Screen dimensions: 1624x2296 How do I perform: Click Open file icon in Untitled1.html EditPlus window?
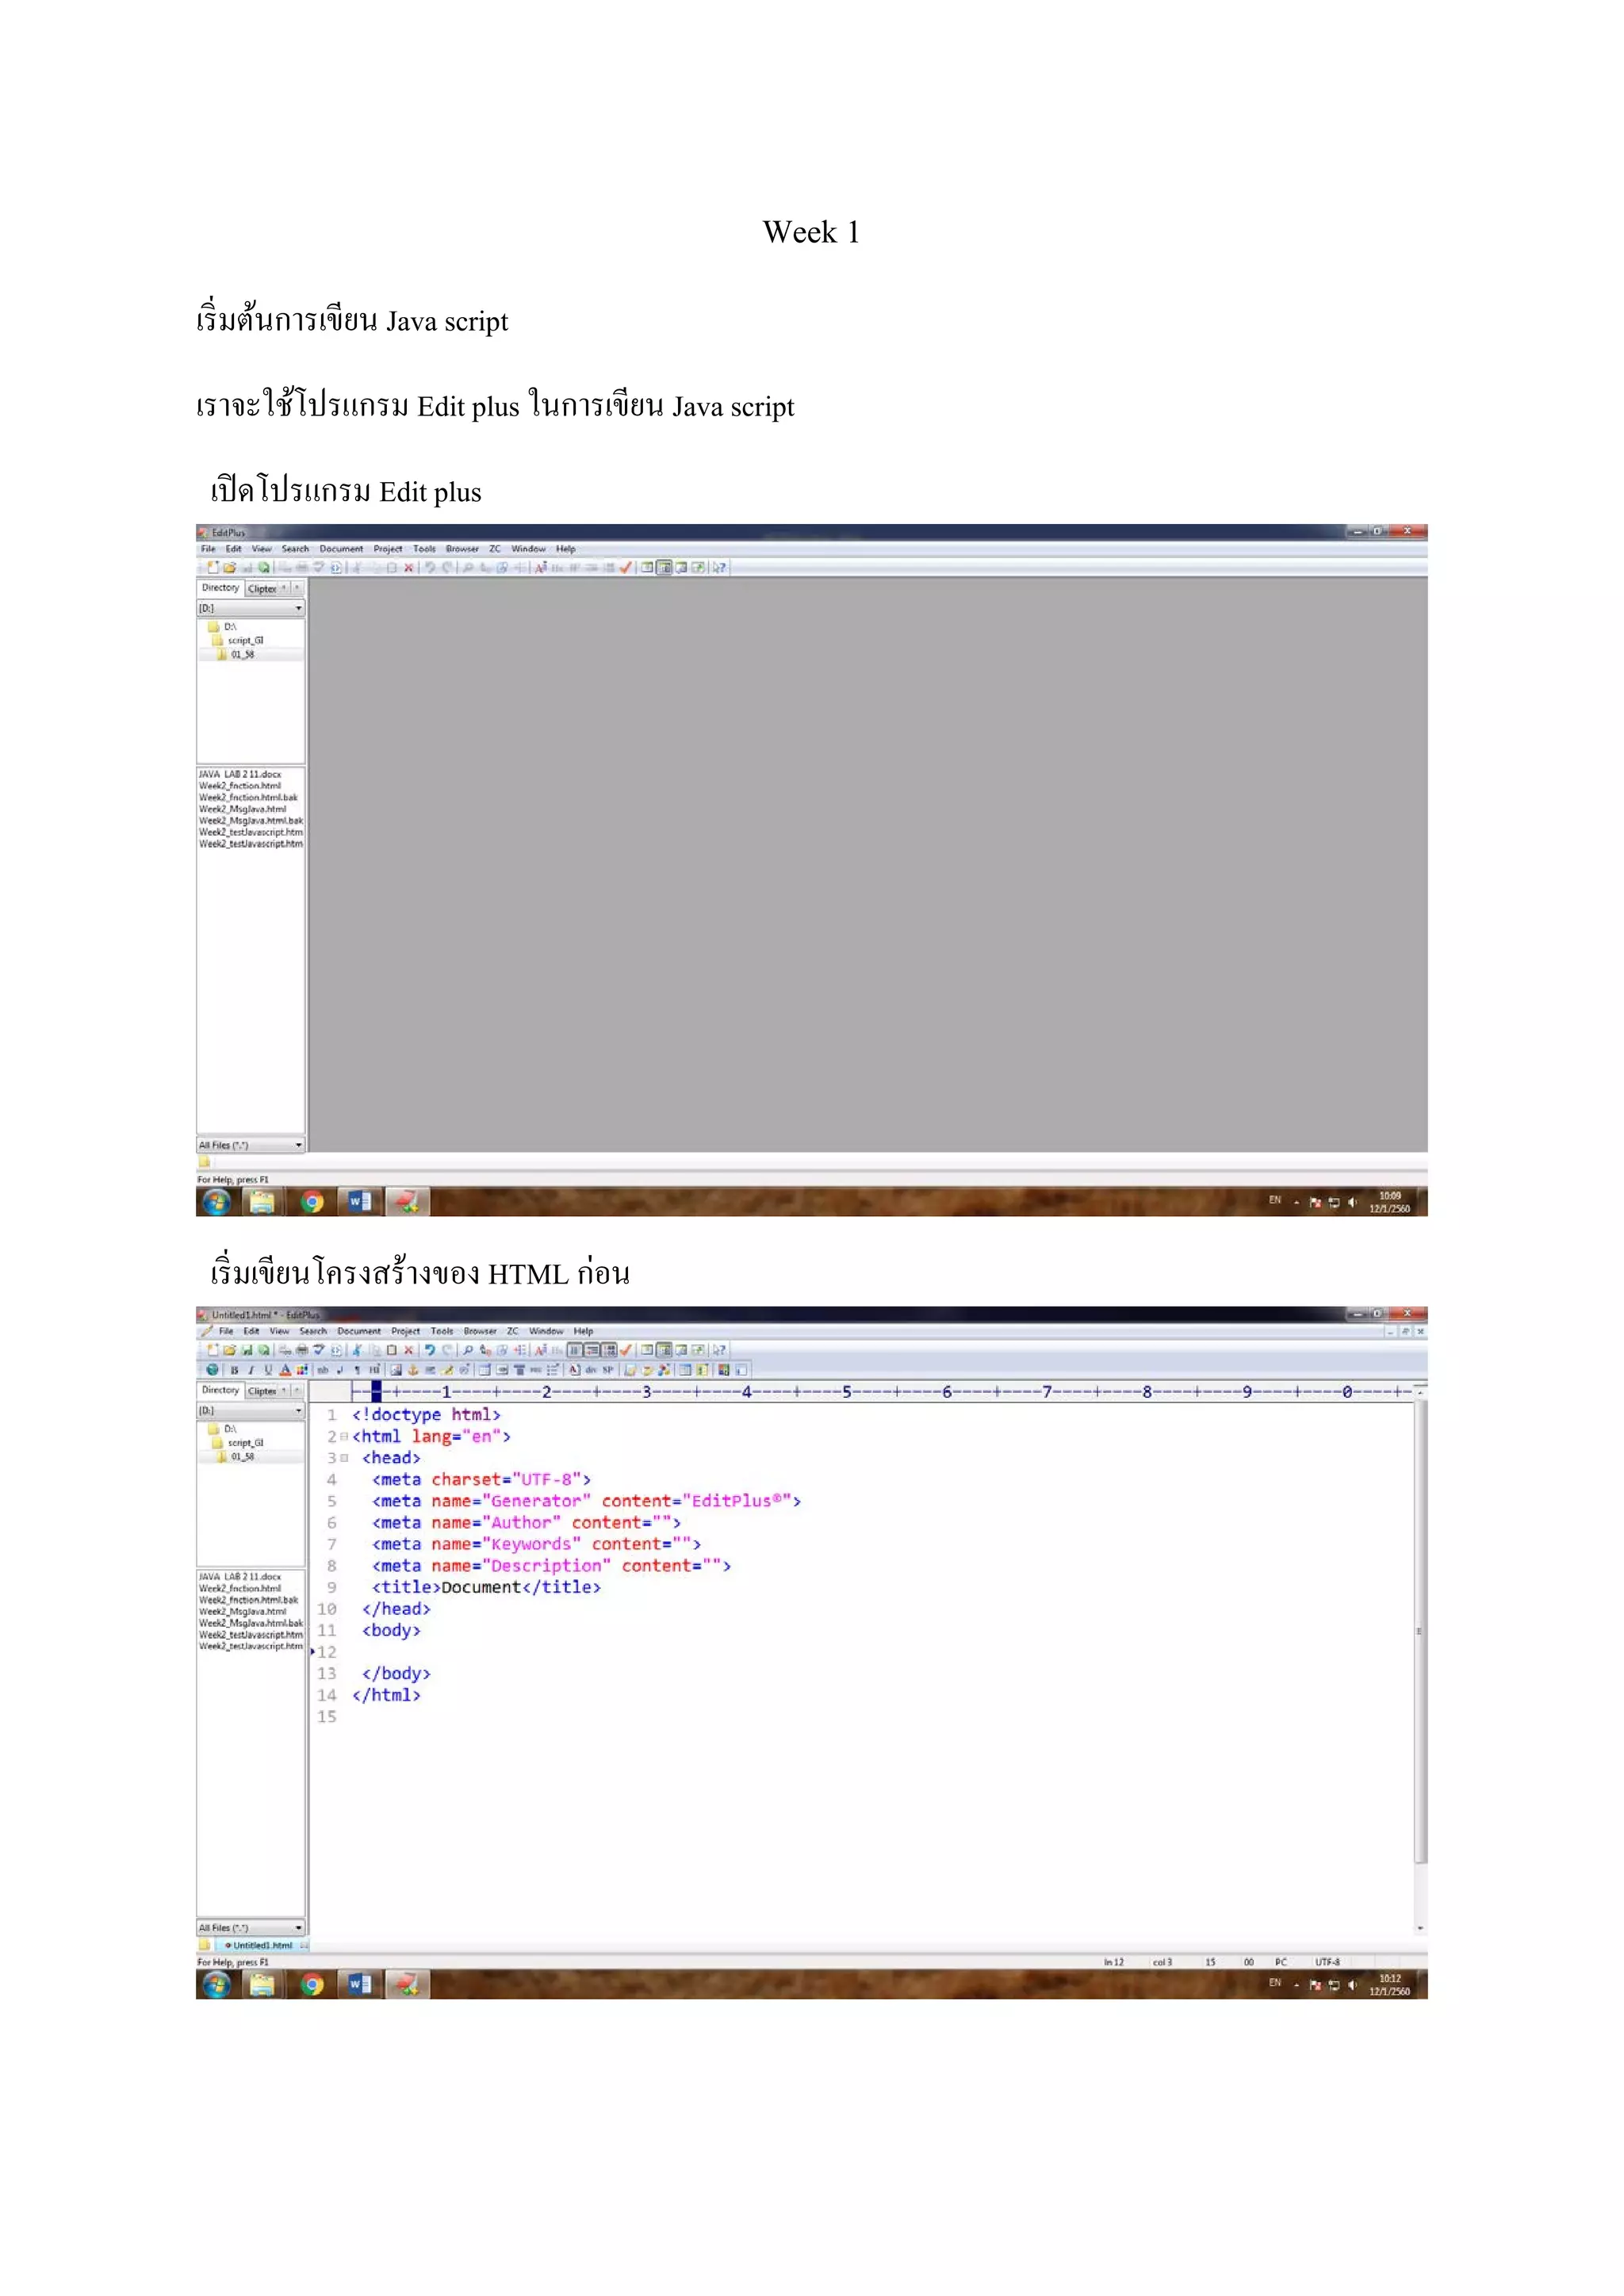coord(230,1350)
